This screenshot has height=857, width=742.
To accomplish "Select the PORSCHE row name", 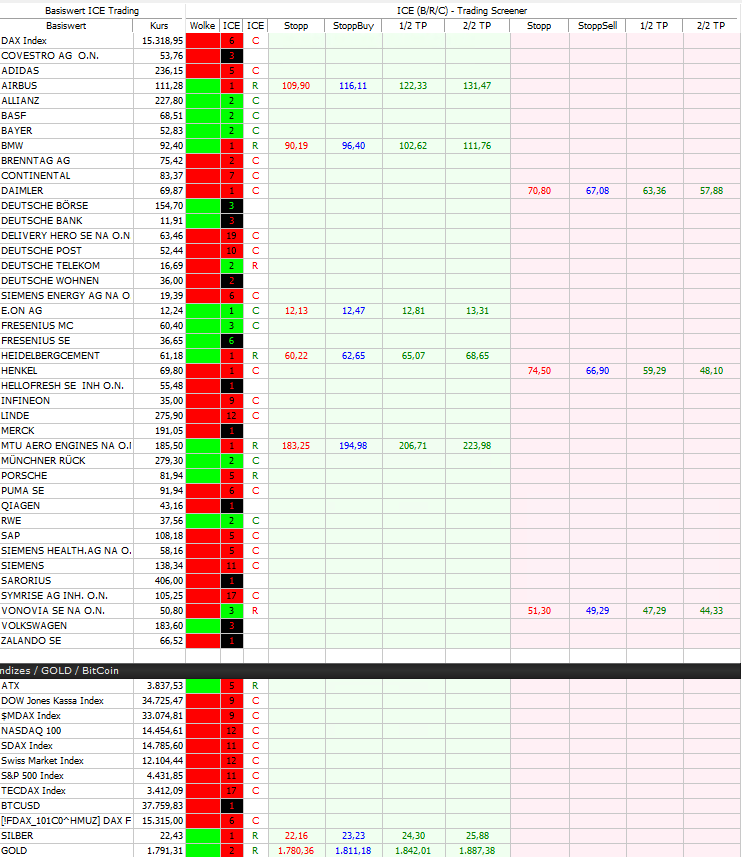I will click(24, 476).
